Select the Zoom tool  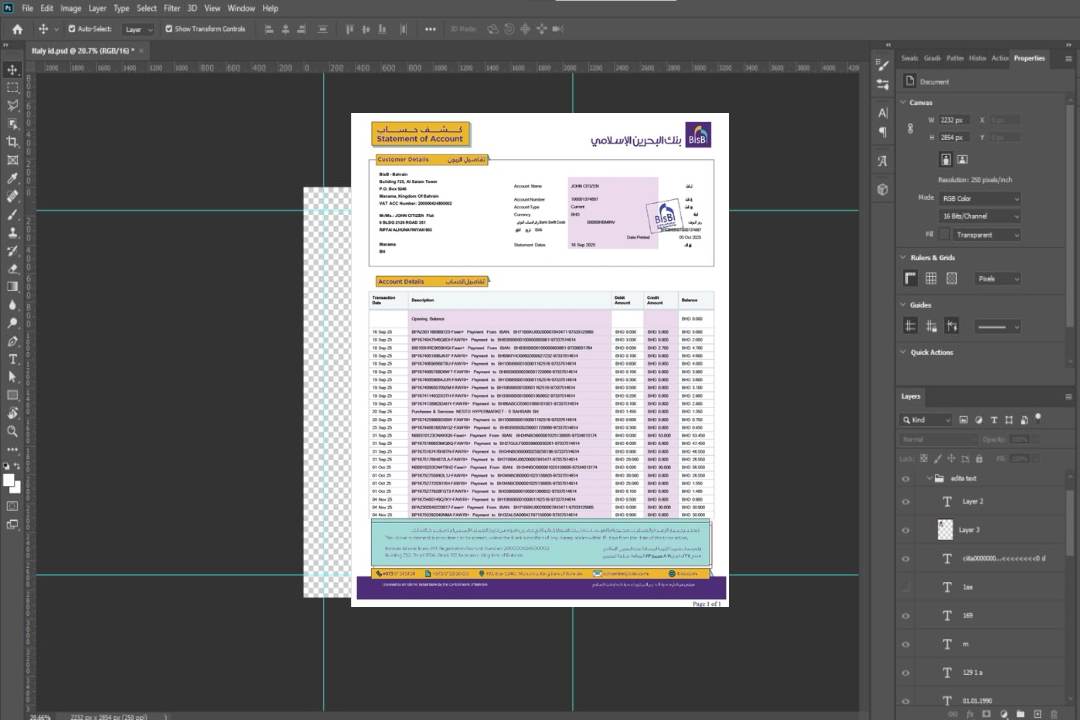click(x=12, y=431)
